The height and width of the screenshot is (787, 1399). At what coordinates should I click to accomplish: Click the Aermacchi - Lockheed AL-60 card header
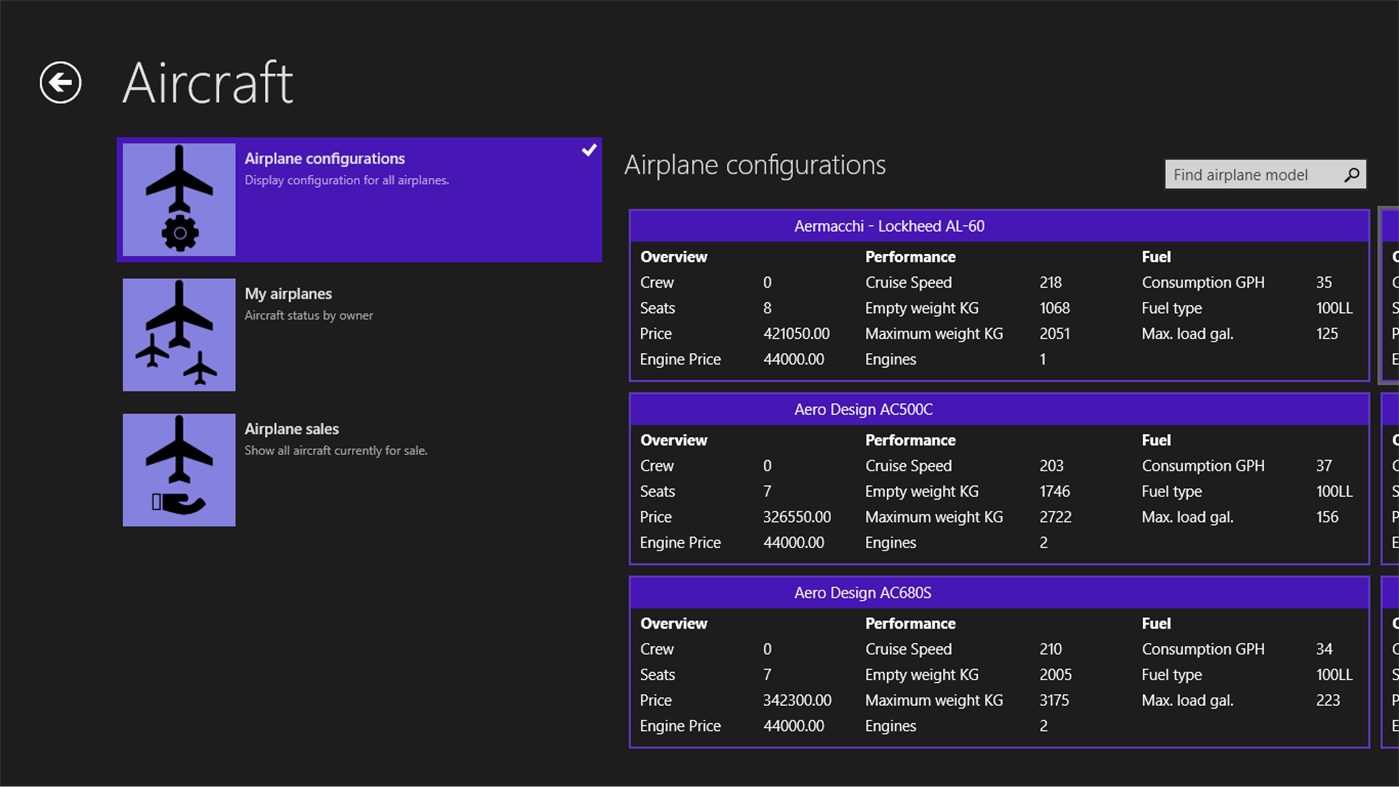click(x=887, y=225)
